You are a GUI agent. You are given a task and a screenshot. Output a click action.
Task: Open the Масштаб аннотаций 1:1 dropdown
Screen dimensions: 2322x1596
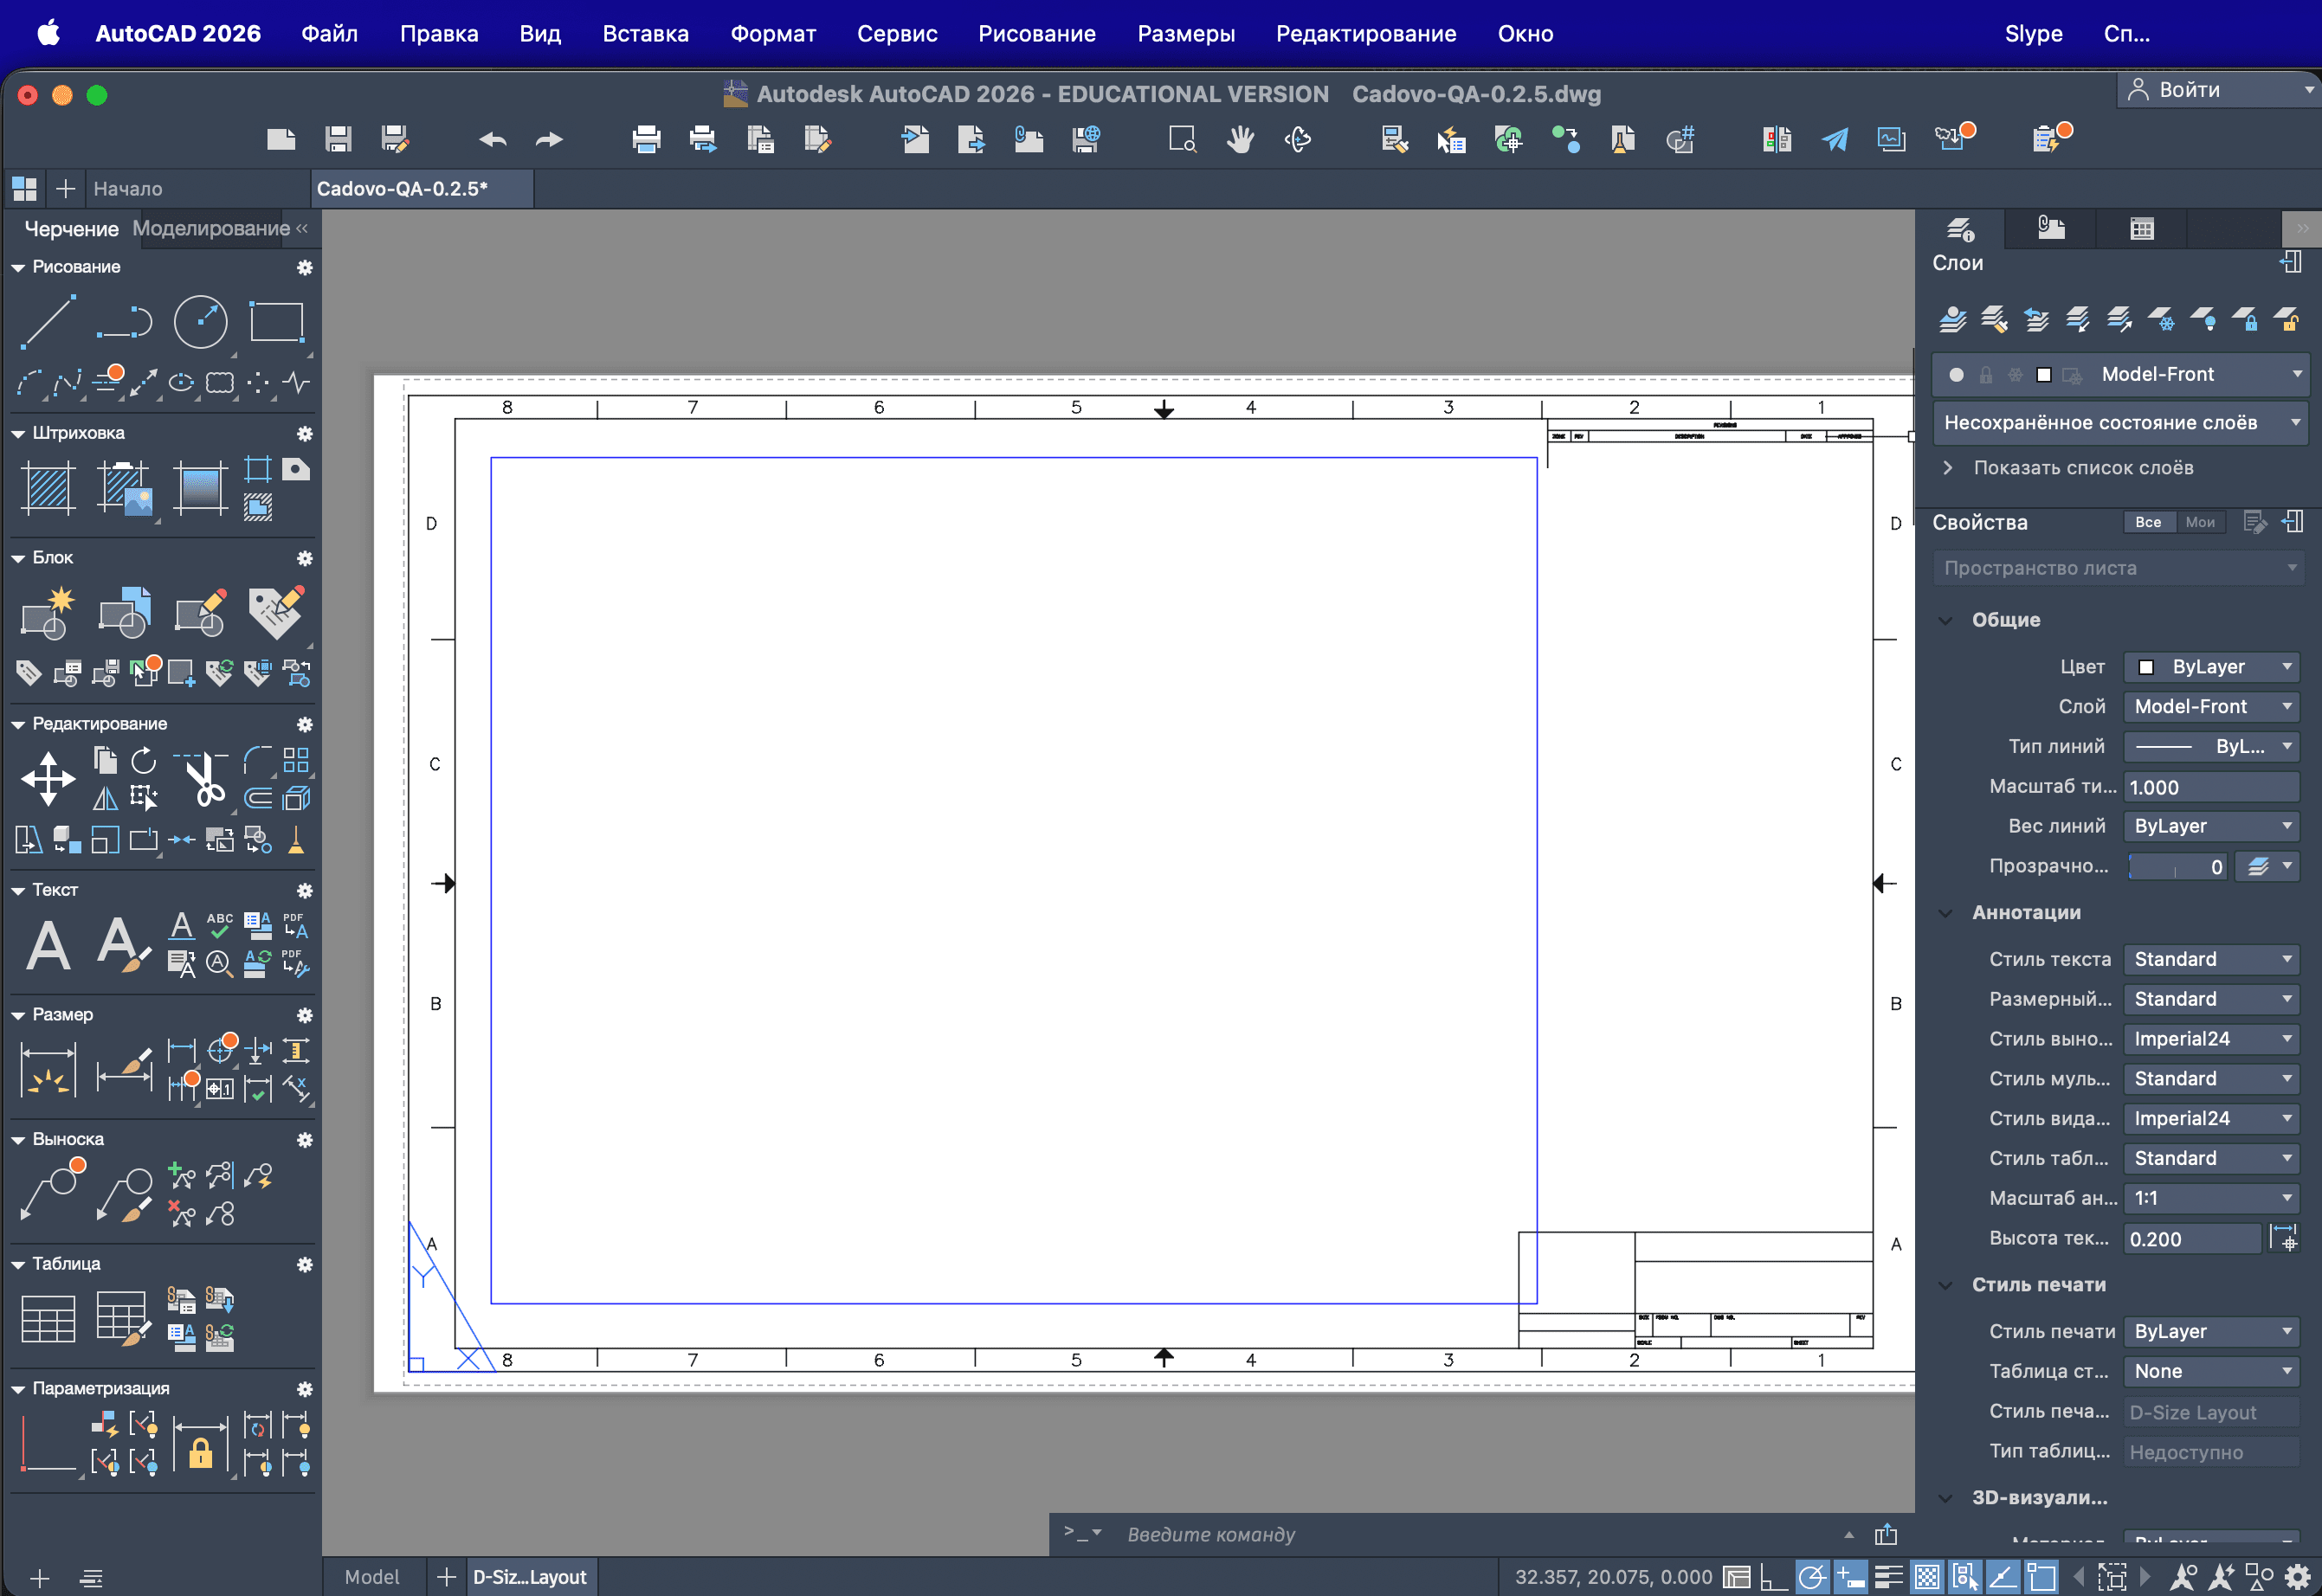2211,1198
